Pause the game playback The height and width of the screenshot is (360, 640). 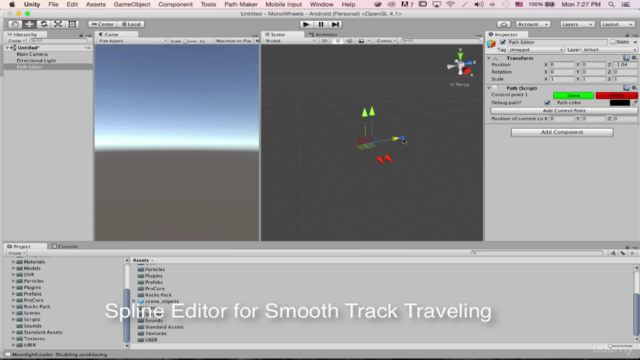coord(321,24)
